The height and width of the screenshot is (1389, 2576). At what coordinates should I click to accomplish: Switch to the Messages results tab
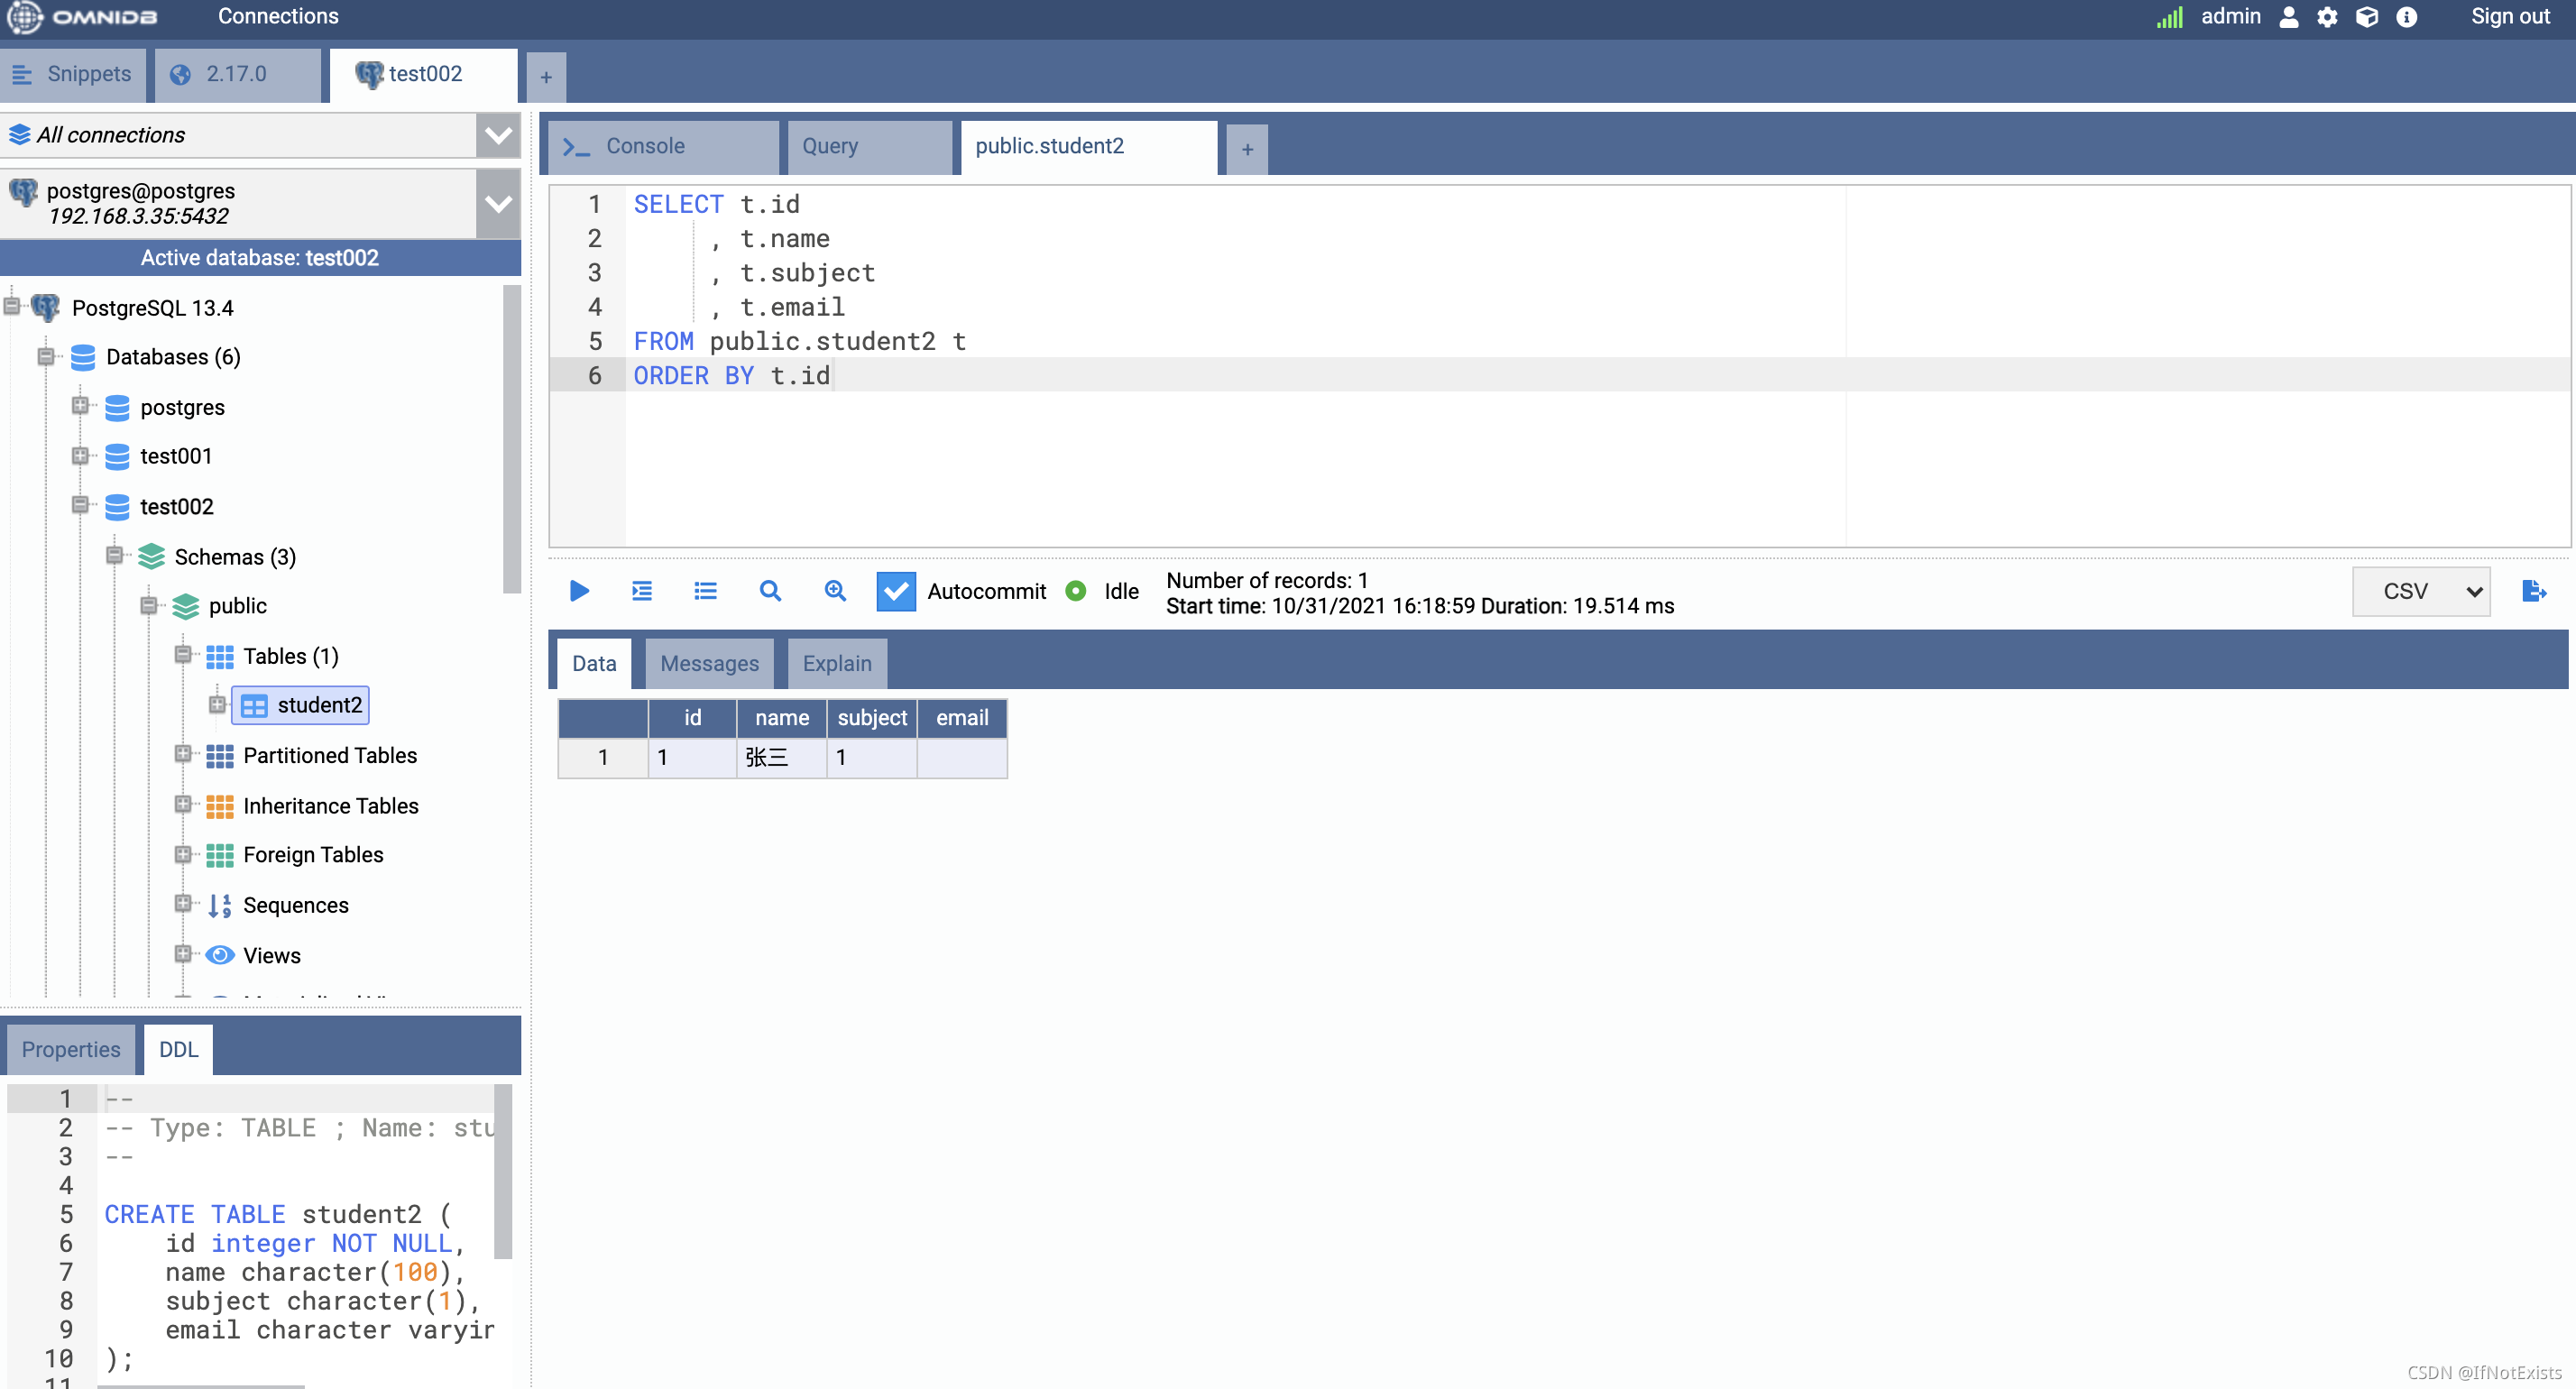[x=709, y=664]
